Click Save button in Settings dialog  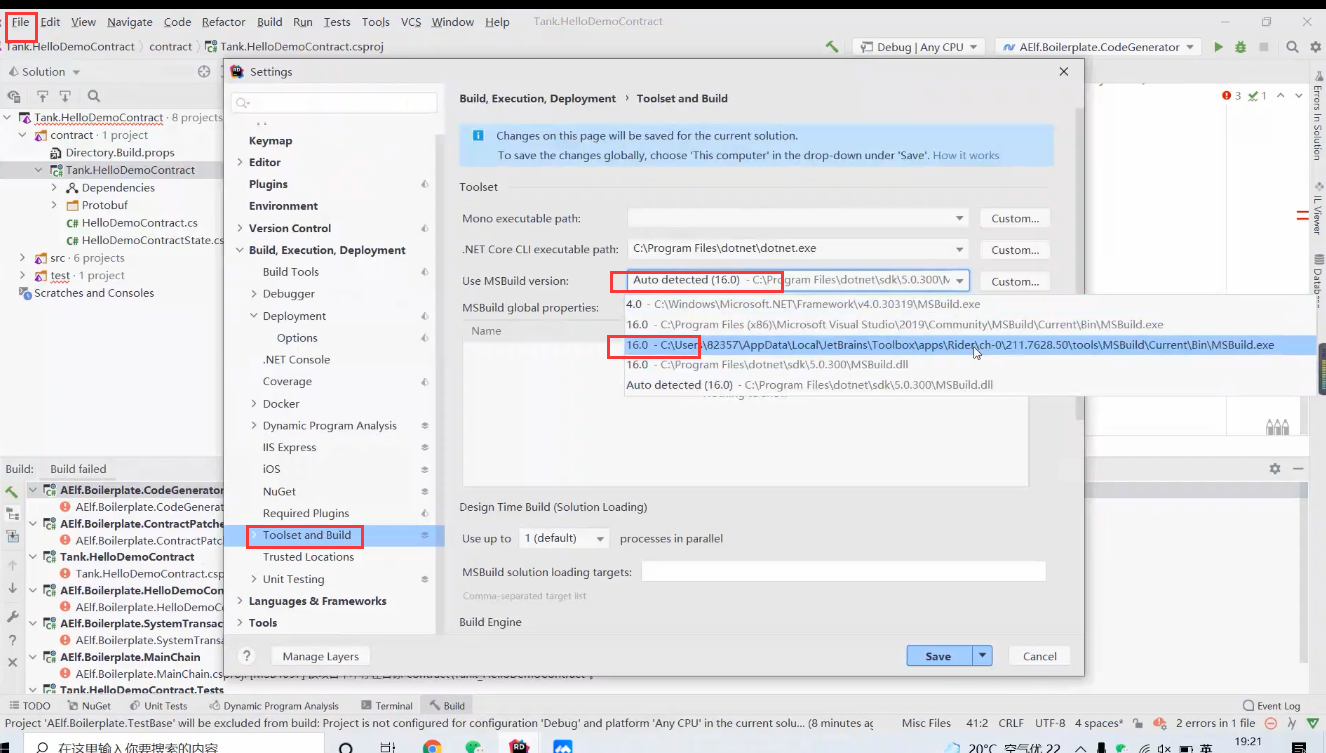point(938,656)
